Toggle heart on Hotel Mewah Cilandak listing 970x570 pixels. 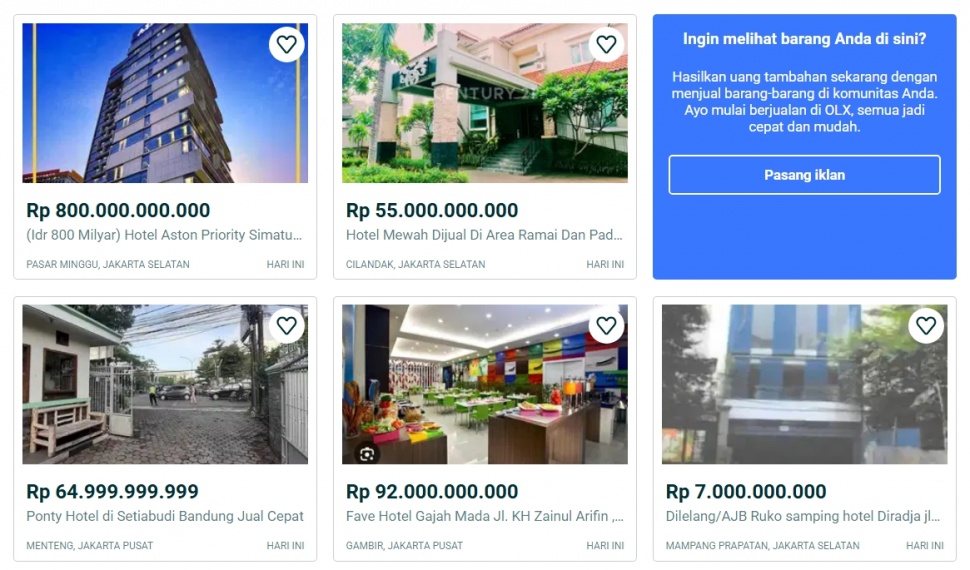click(606, 45)
